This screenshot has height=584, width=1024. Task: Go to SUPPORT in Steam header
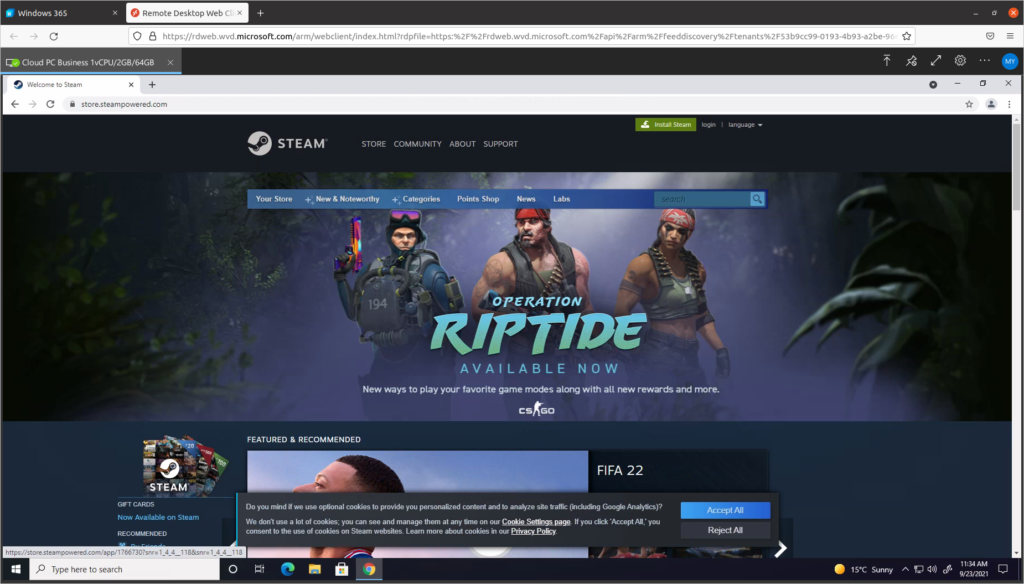(x=500, y=144)
